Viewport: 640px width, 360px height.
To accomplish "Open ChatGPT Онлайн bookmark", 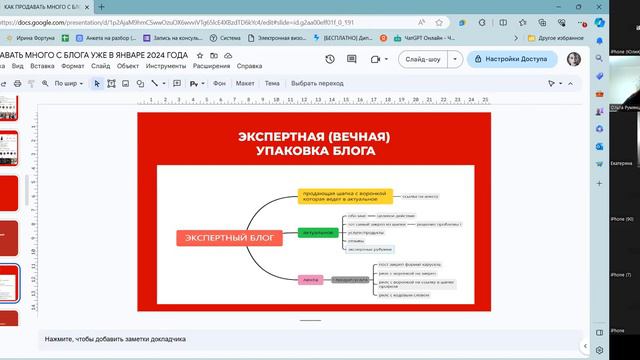I will (x=424, y=38).
